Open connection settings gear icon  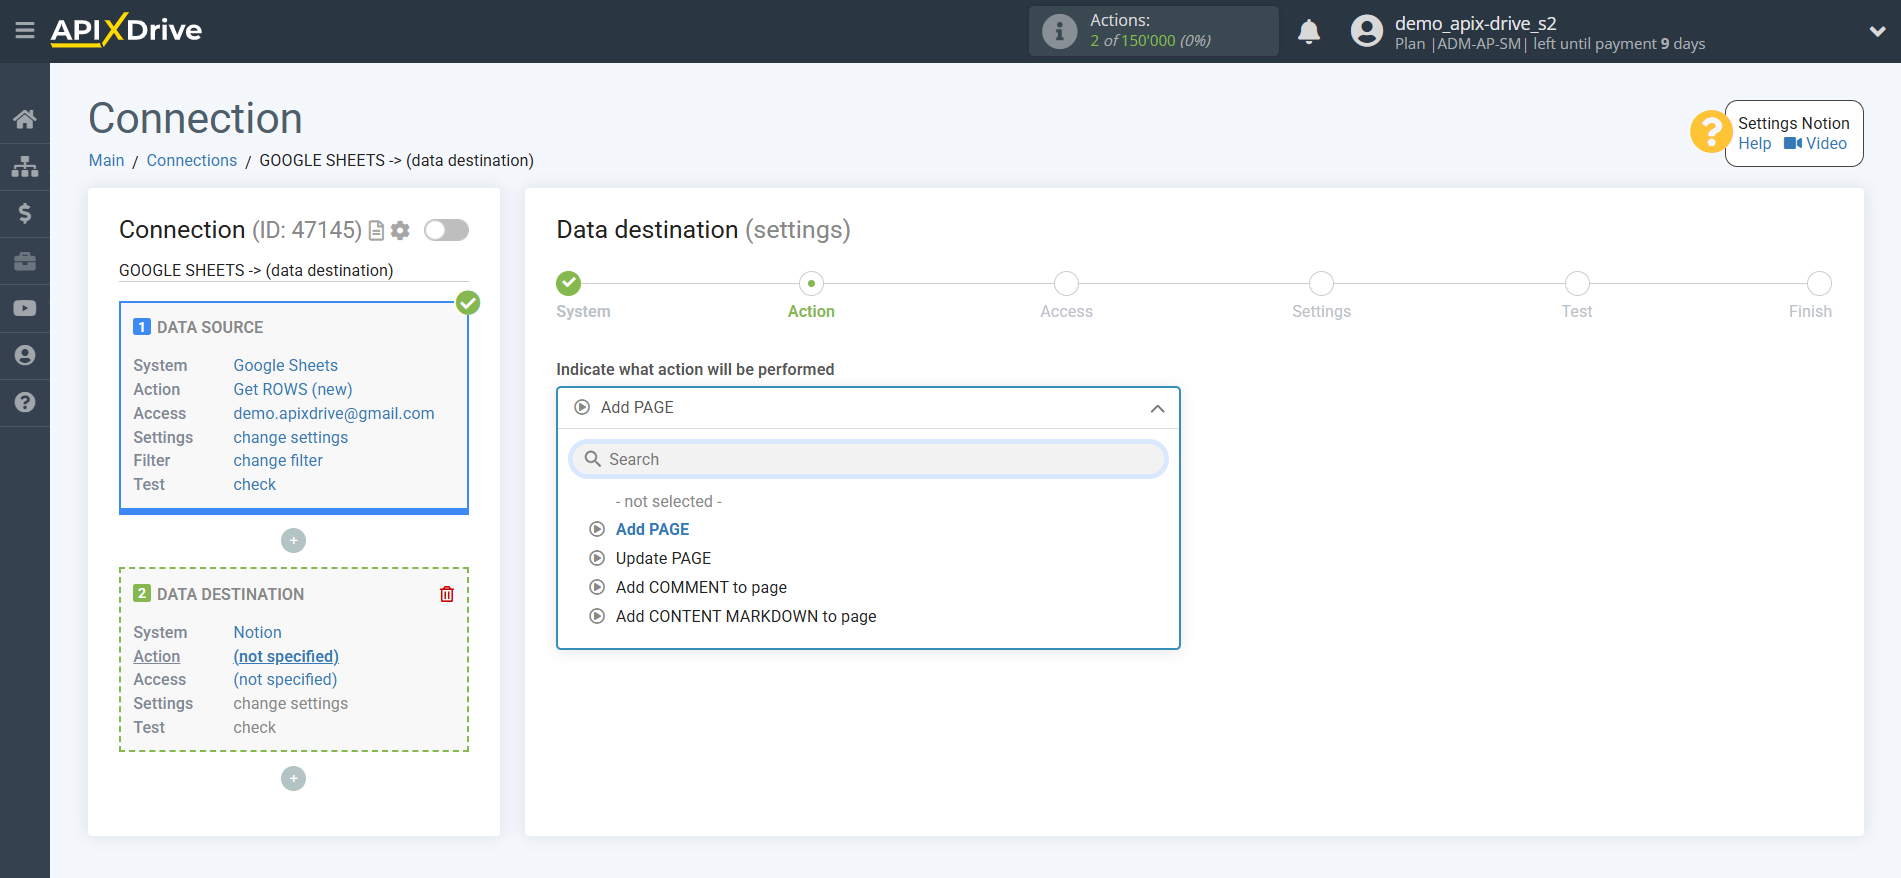(400, 231)
